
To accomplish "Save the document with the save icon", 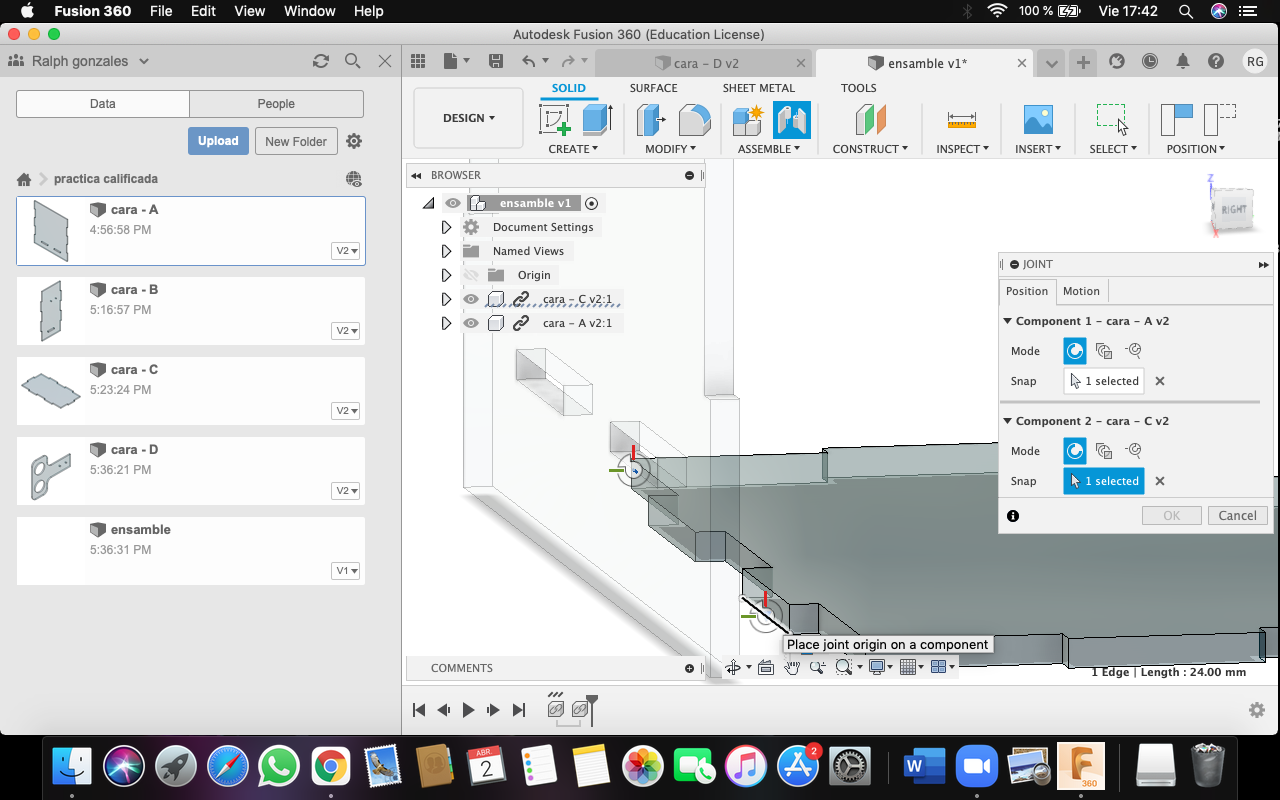I will point(496,61).
